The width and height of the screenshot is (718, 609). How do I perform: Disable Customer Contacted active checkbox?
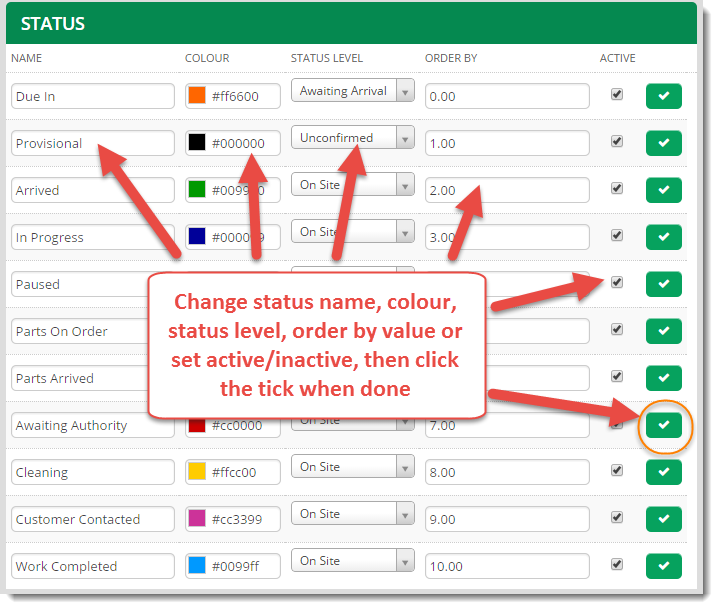[x=617, y=517]
